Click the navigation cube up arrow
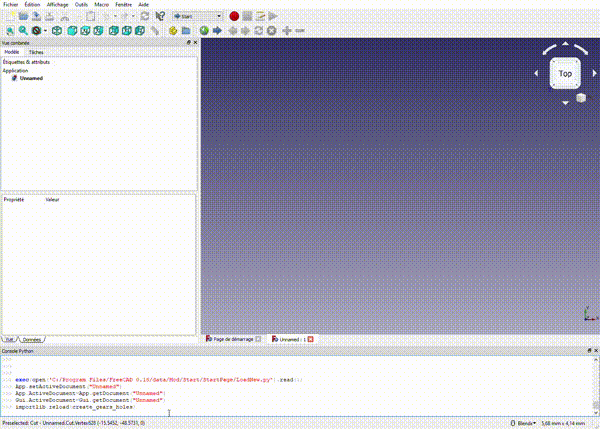Viewport: 600px width, 429px height. tap(565, 44)
